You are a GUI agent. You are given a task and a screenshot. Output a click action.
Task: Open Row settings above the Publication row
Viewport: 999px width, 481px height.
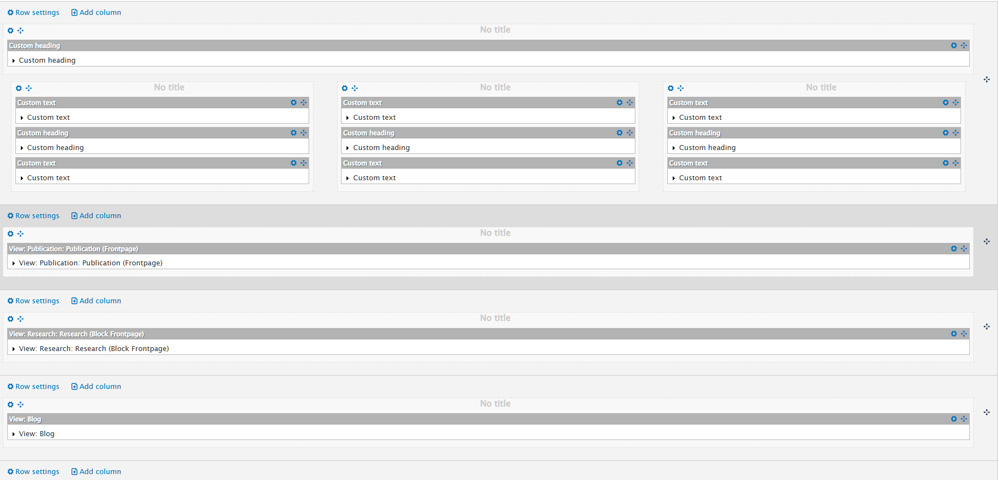(33, 216)
